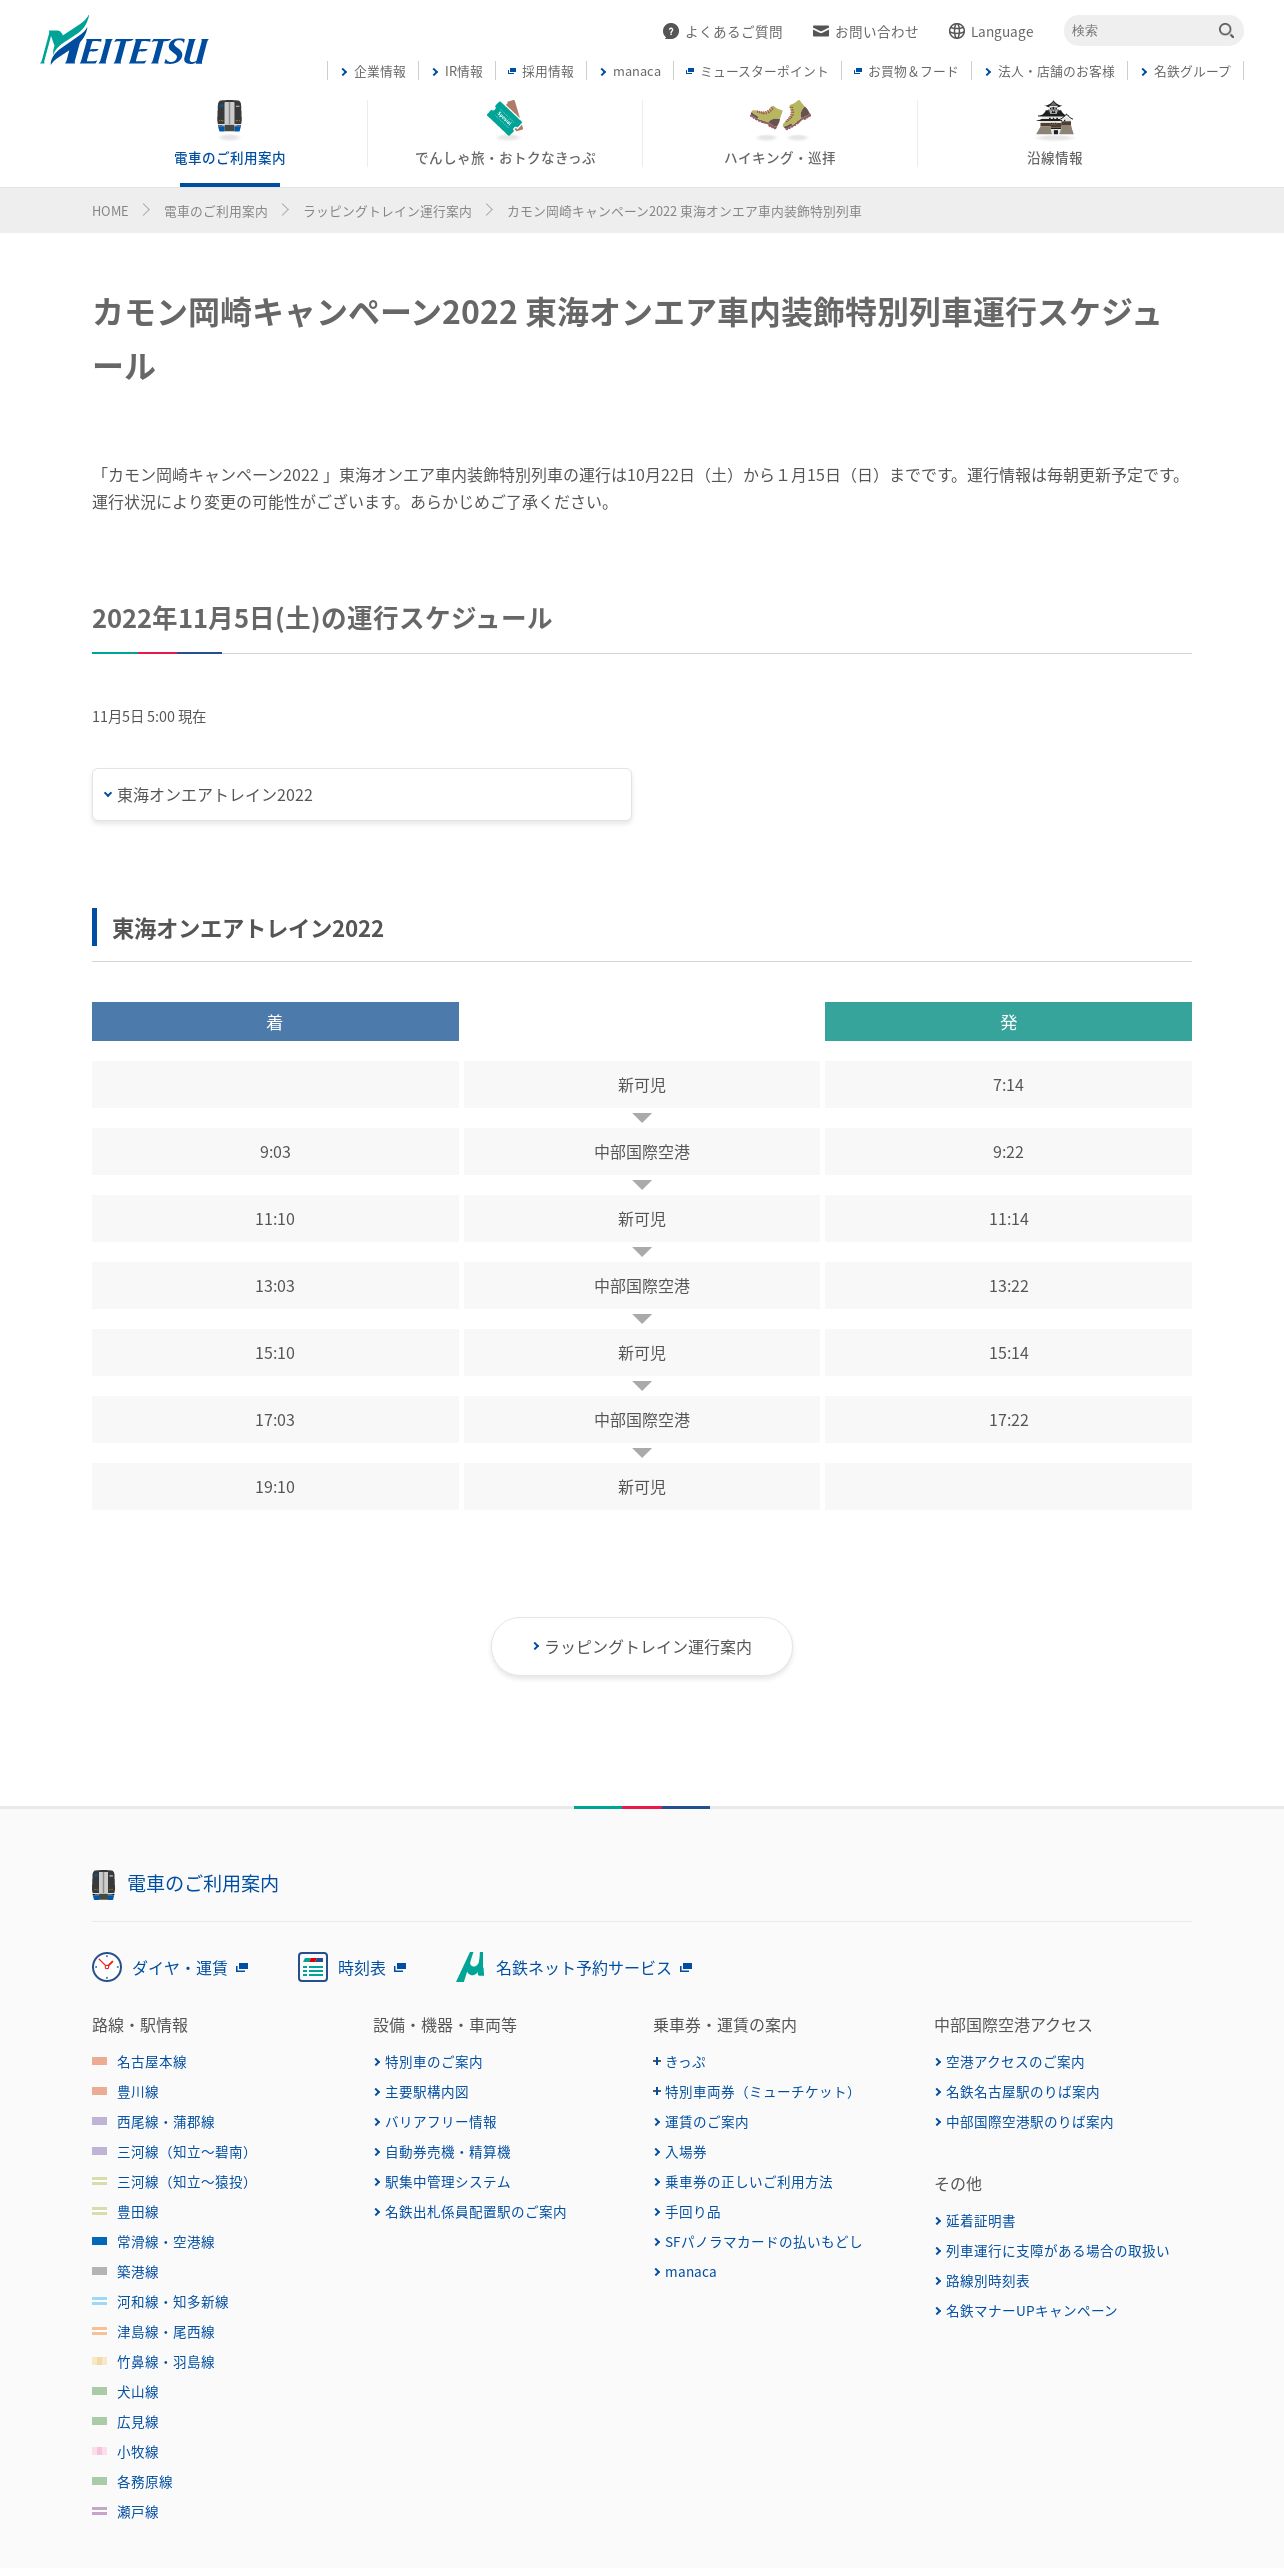
Task: Click the Meitetsu logo
Action: [x=124, y=42]
